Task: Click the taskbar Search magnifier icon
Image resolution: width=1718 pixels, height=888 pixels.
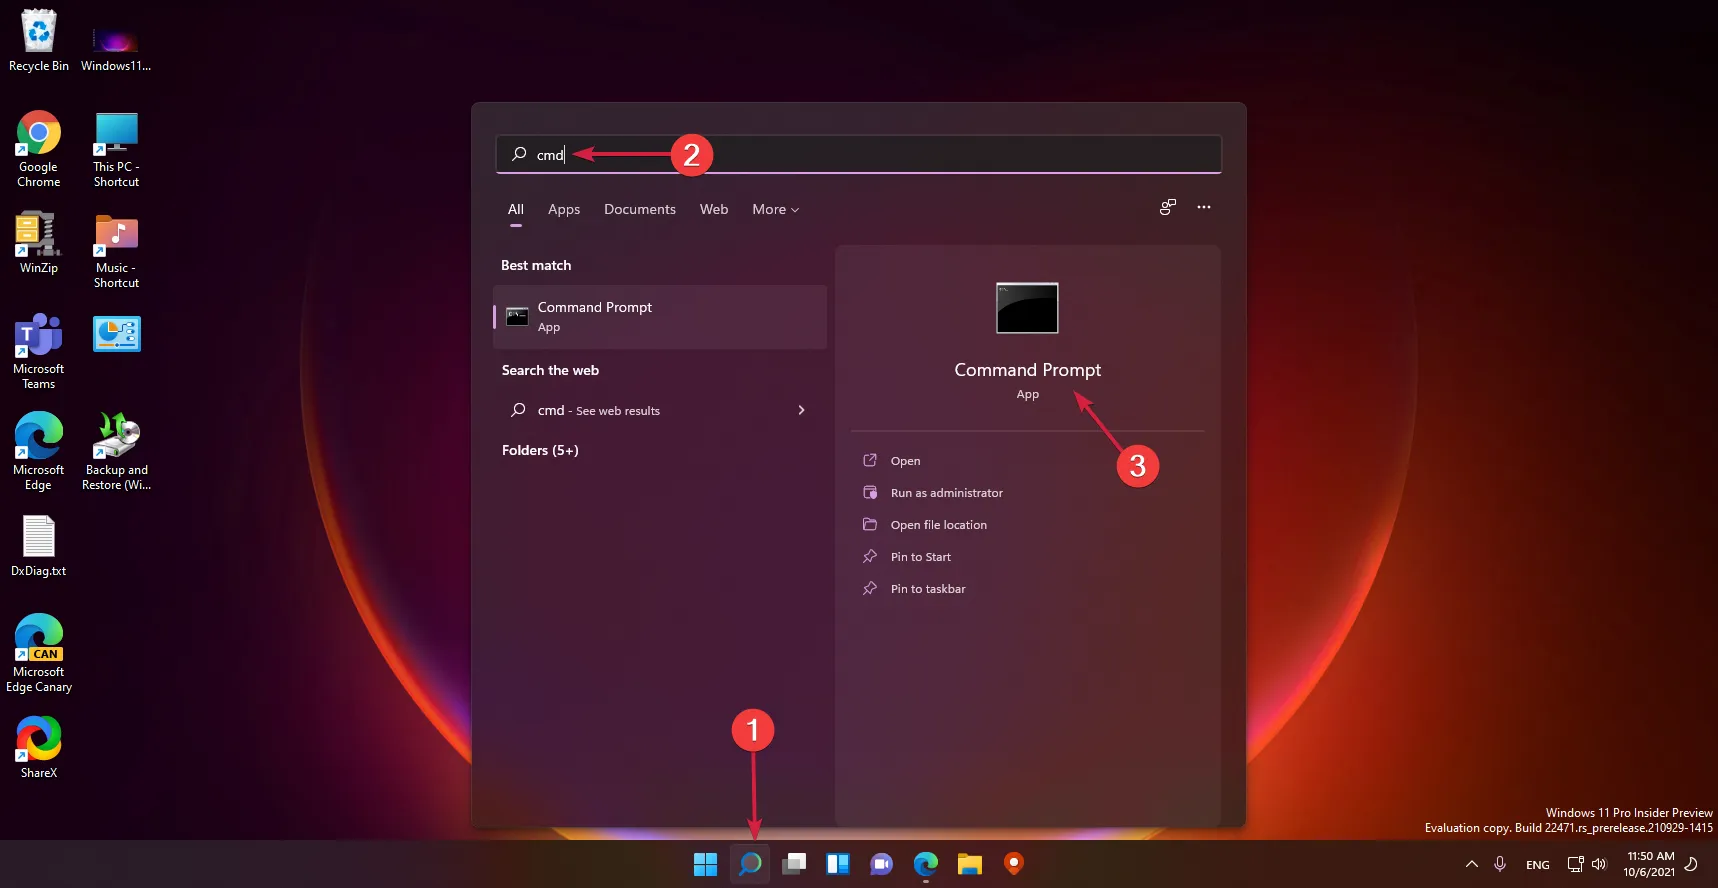Action: (750, 863)
